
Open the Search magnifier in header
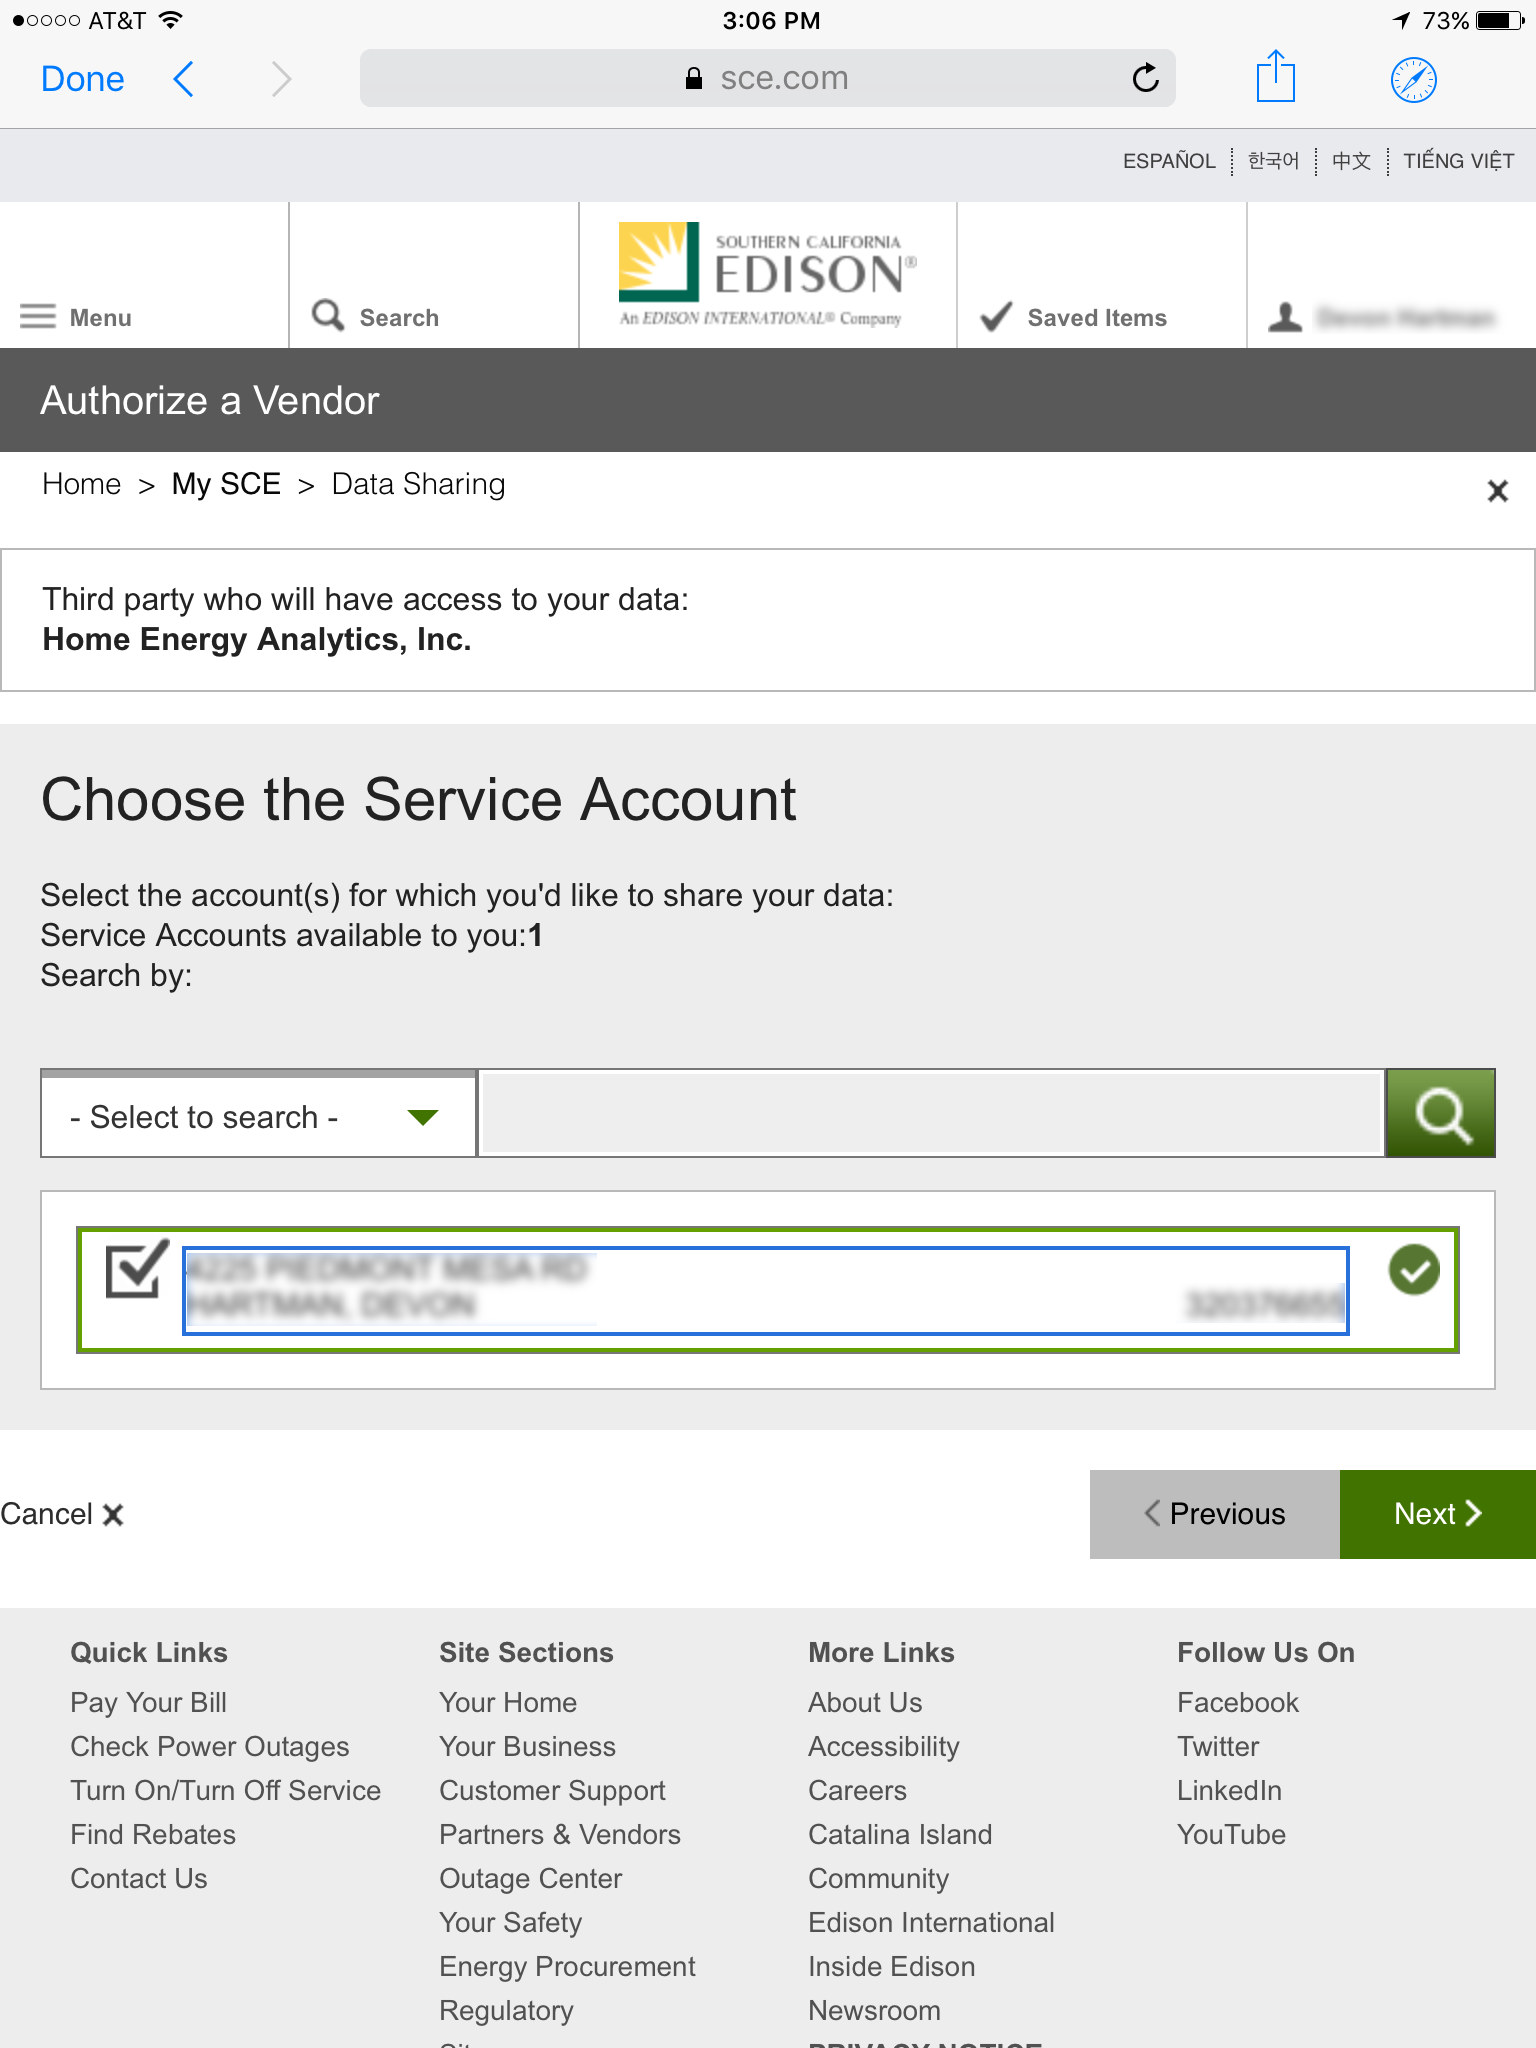point(375,316)
